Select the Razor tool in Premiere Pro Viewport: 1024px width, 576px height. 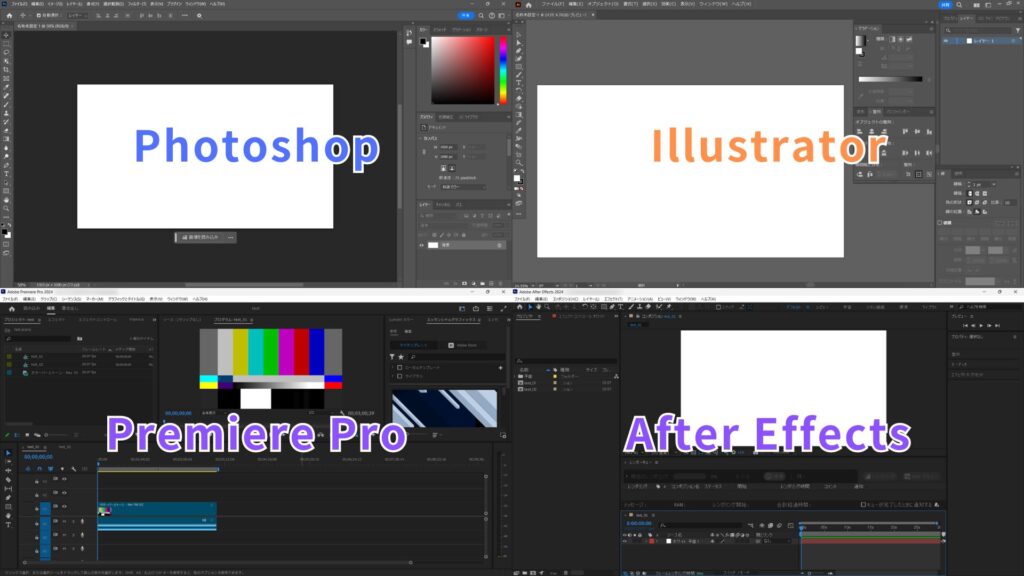pos(8,479)
